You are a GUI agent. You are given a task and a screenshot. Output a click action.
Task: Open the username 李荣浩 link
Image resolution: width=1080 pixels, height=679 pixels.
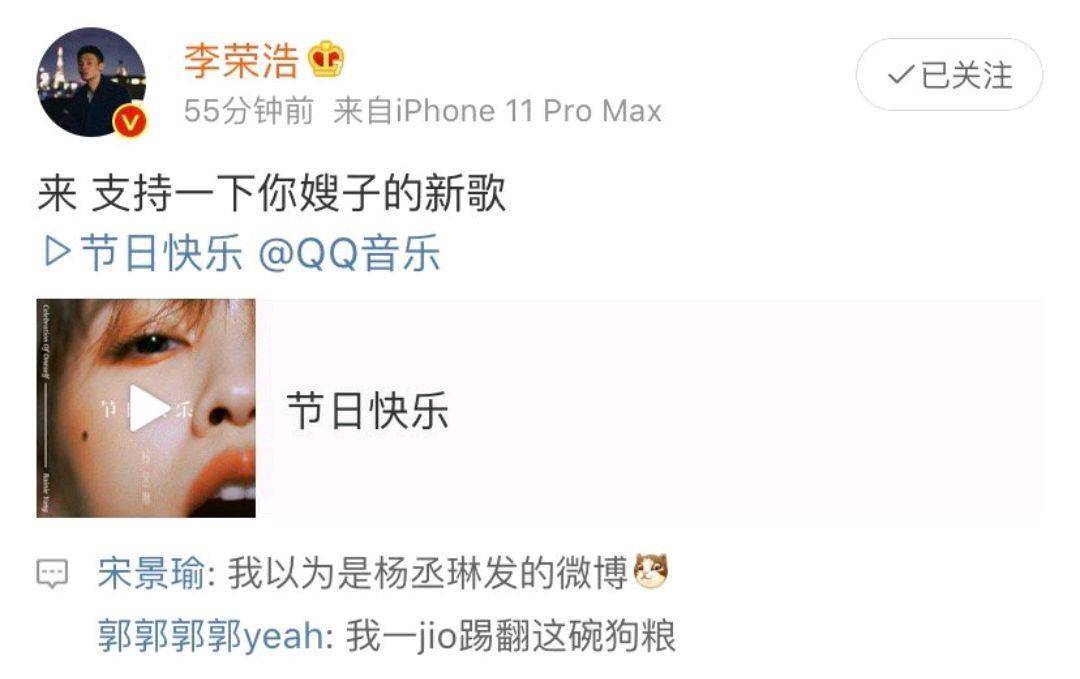241,61
